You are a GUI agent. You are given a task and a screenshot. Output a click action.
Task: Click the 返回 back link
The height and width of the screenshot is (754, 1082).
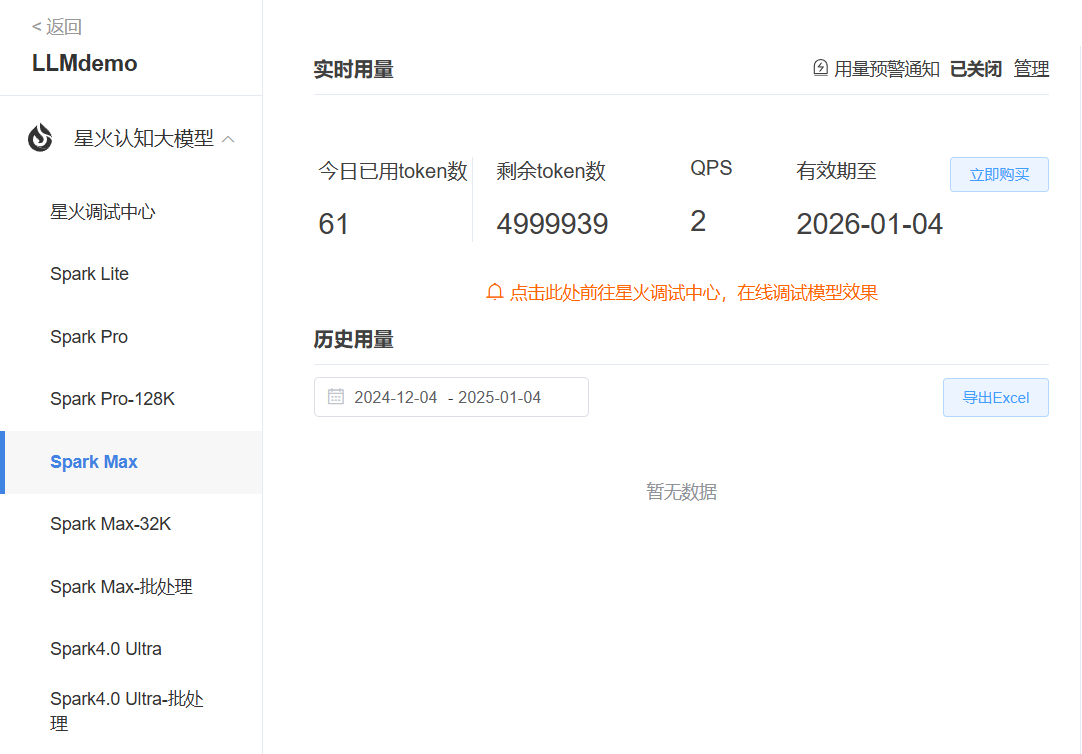tap(57, 27)
